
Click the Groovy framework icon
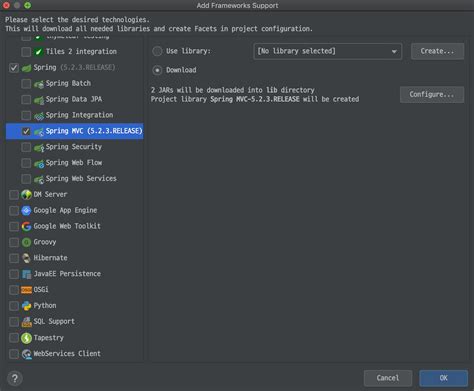pos(26,242)
